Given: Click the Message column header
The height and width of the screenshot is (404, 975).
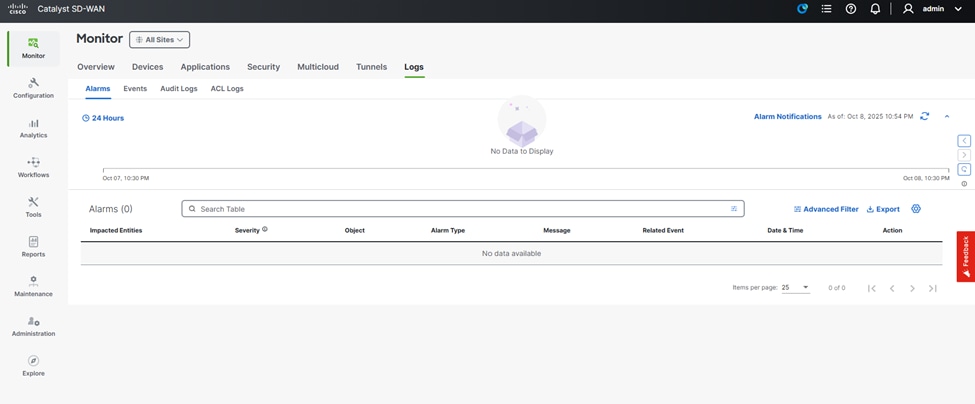Looking at the screenshot, I should tap(557, 231).
